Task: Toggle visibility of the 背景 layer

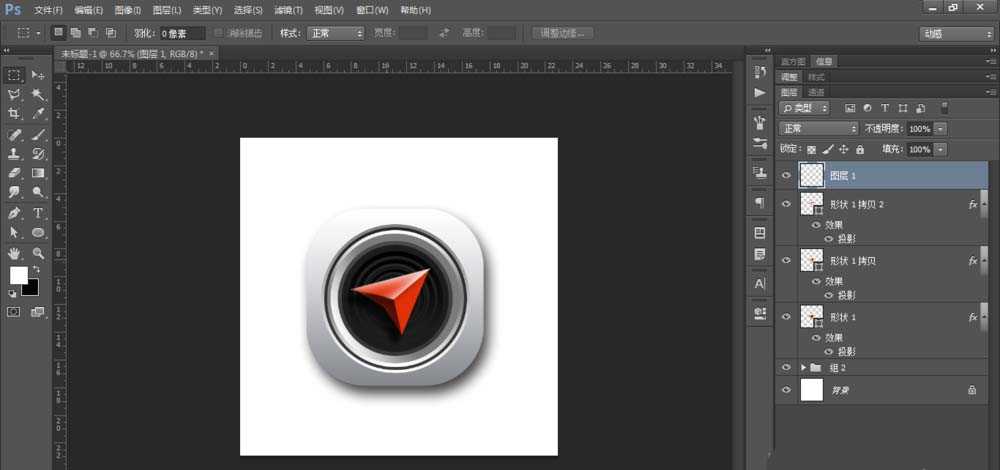Action: (786, 390)
